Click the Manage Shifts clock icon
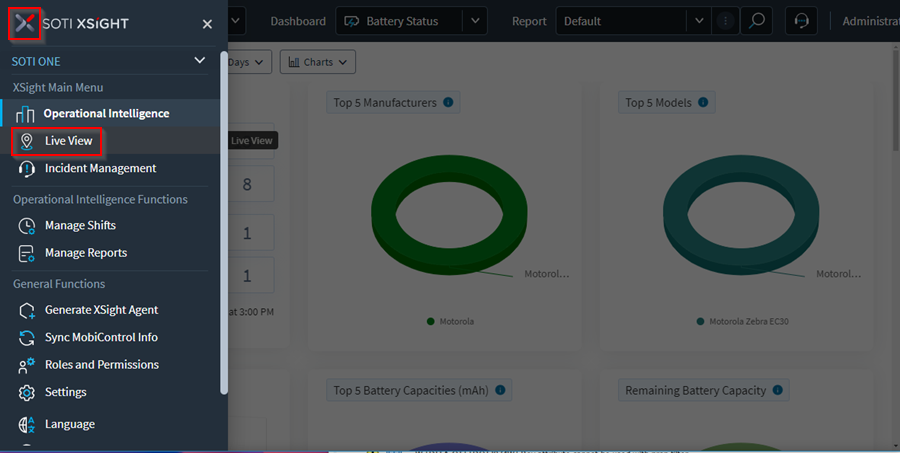Screen dimensions: 900x453 coord(26,226)
